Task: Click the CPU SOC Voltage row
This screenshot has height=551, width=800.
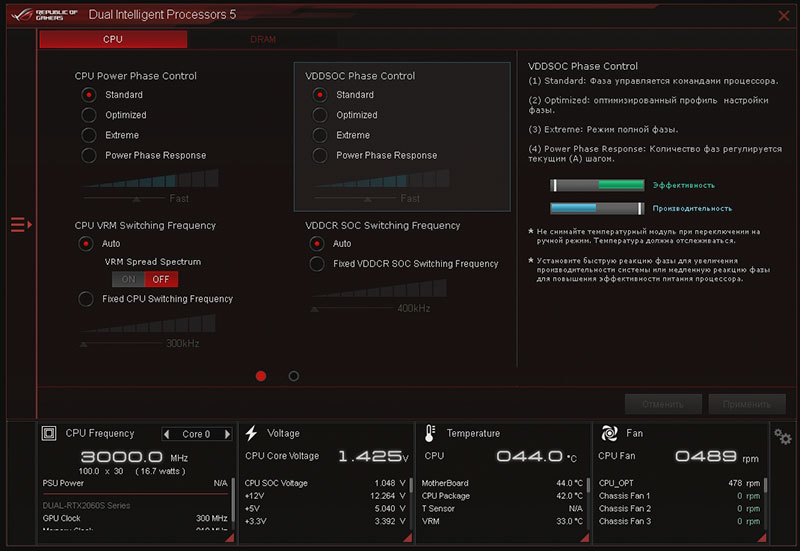Action: [324, 483]
